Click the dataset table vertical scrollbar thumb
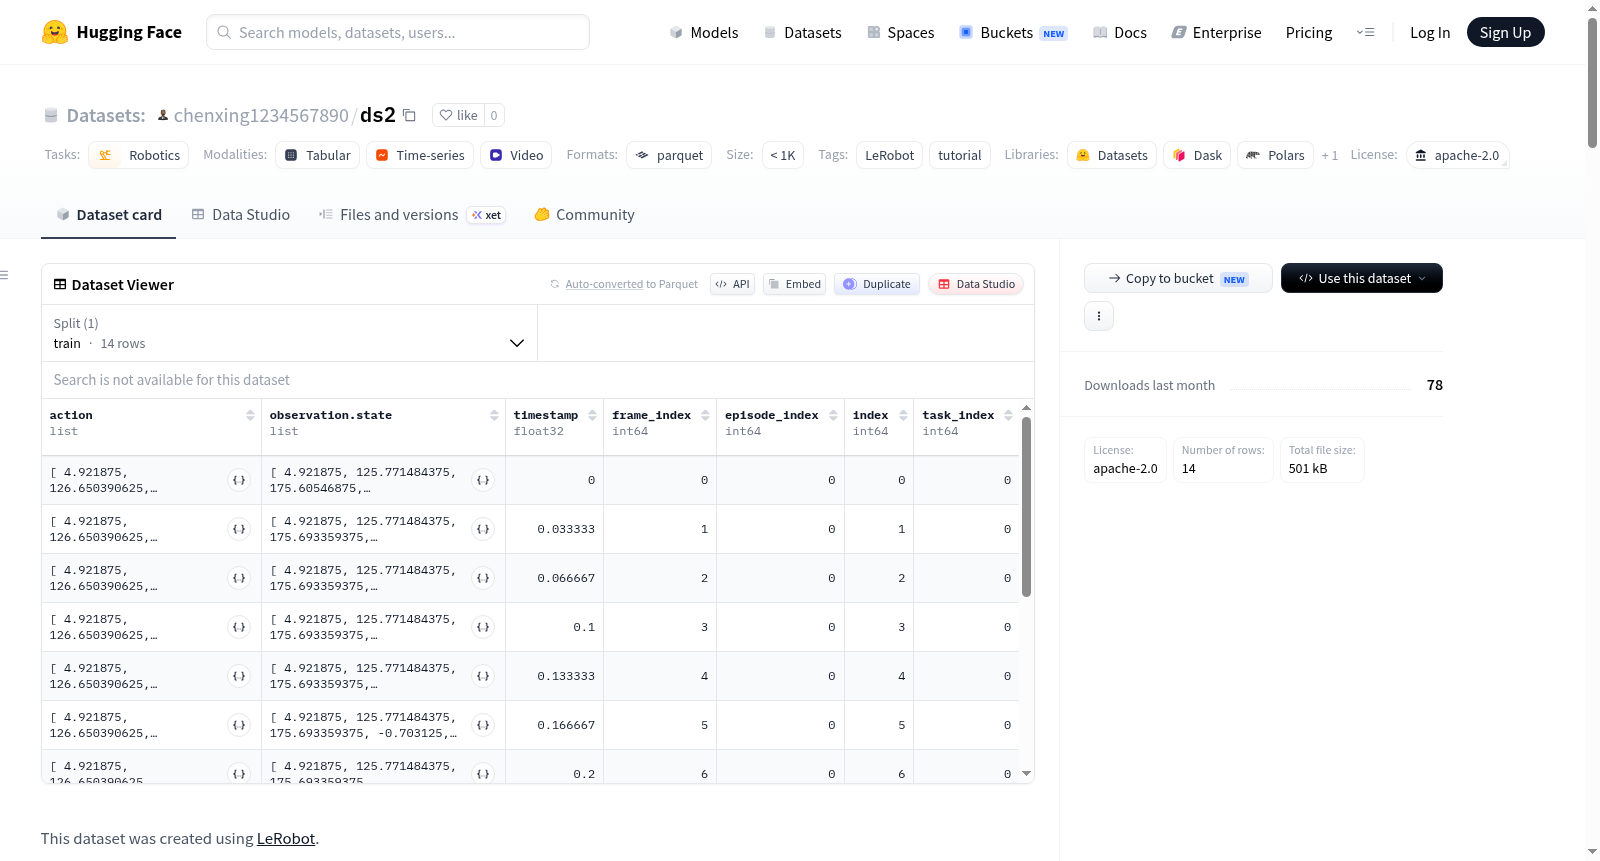This screenshot has height=861, width=1600. [1026, 507]
